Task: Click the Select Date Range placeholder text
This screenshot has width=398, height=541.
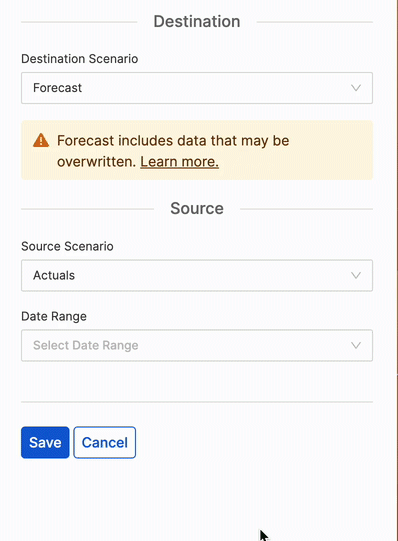Action: tap(86, 345)
